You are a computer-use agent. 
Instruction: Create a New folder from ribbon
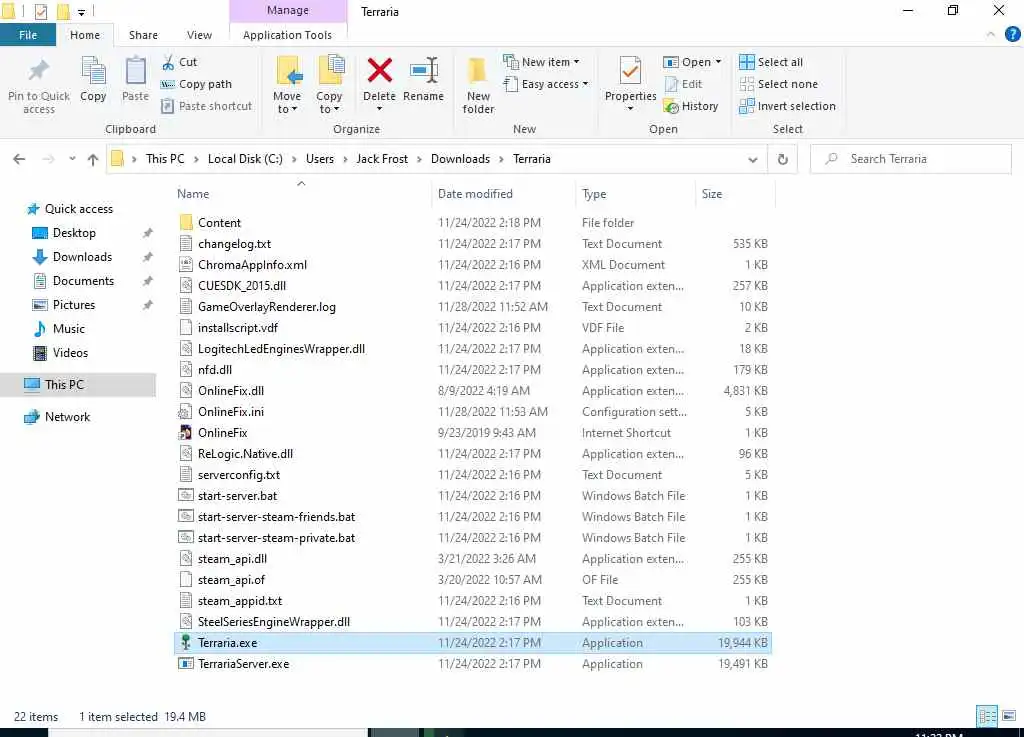478,86
